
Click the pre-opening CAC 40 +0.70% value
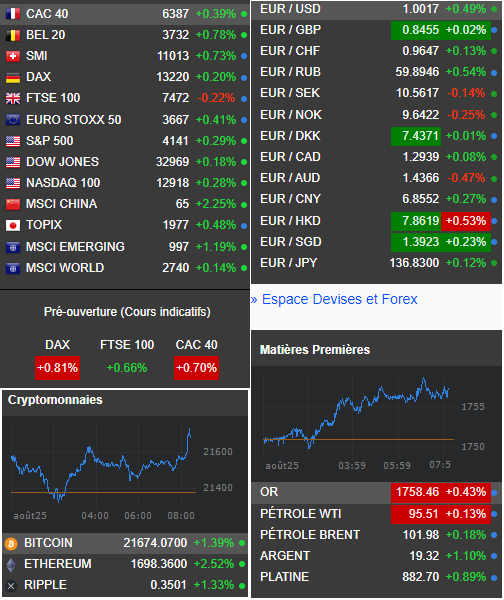[196, 368]
